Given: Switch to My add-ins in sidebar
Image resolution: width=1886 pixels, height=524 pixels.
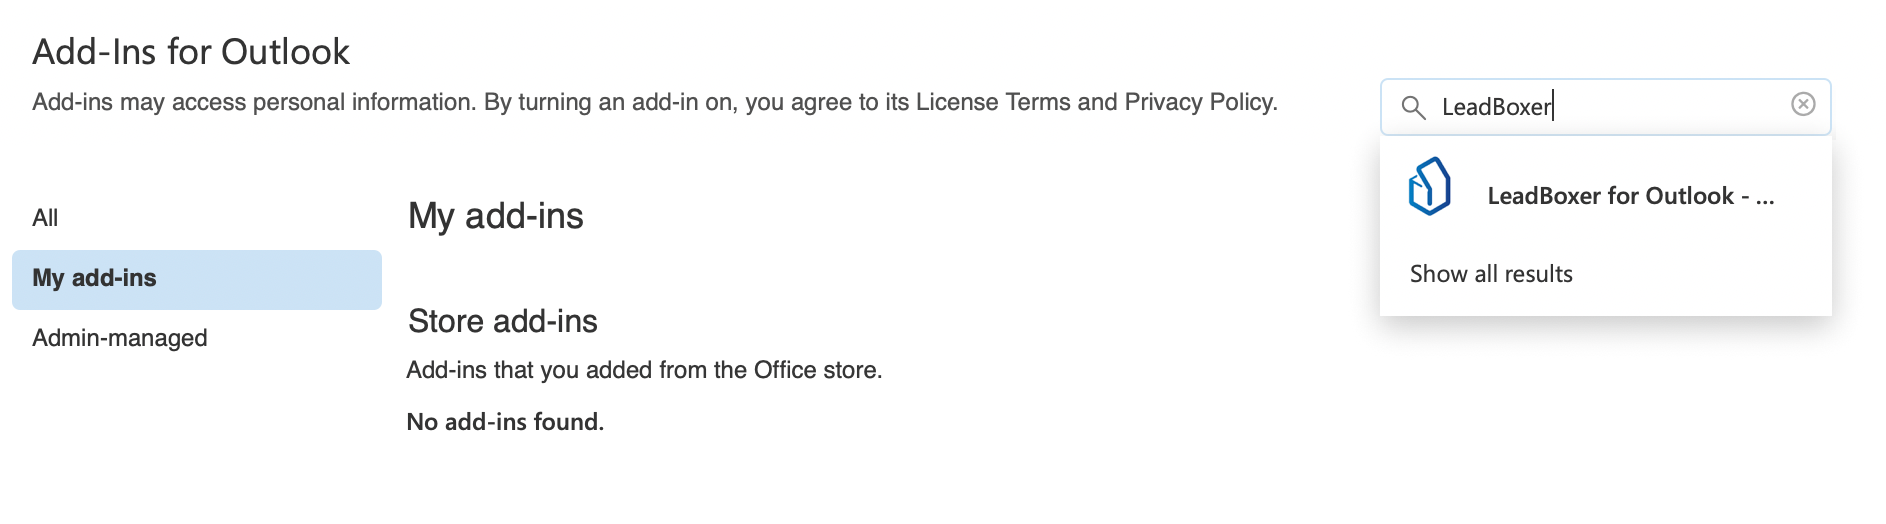Looking at the screenshot, I should [95, 278].
